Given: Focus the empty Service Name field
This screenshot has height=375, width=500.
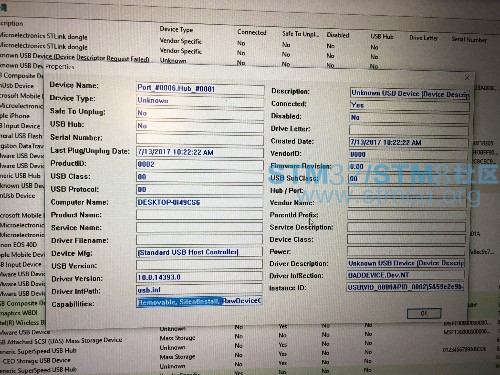Looking at the screenshot, I should 200,227.
